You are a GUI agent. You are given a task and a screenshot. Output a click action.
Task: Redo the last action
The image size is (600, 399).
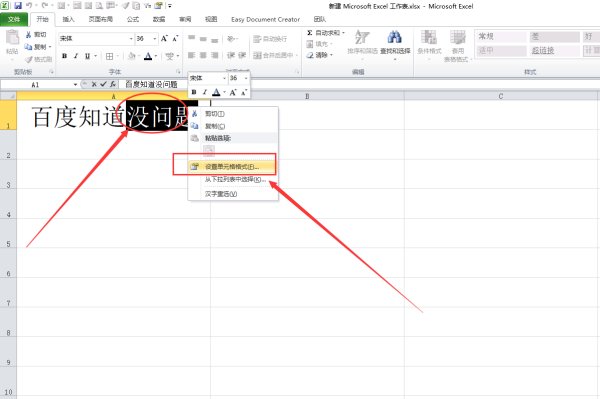tap(45, 6)
